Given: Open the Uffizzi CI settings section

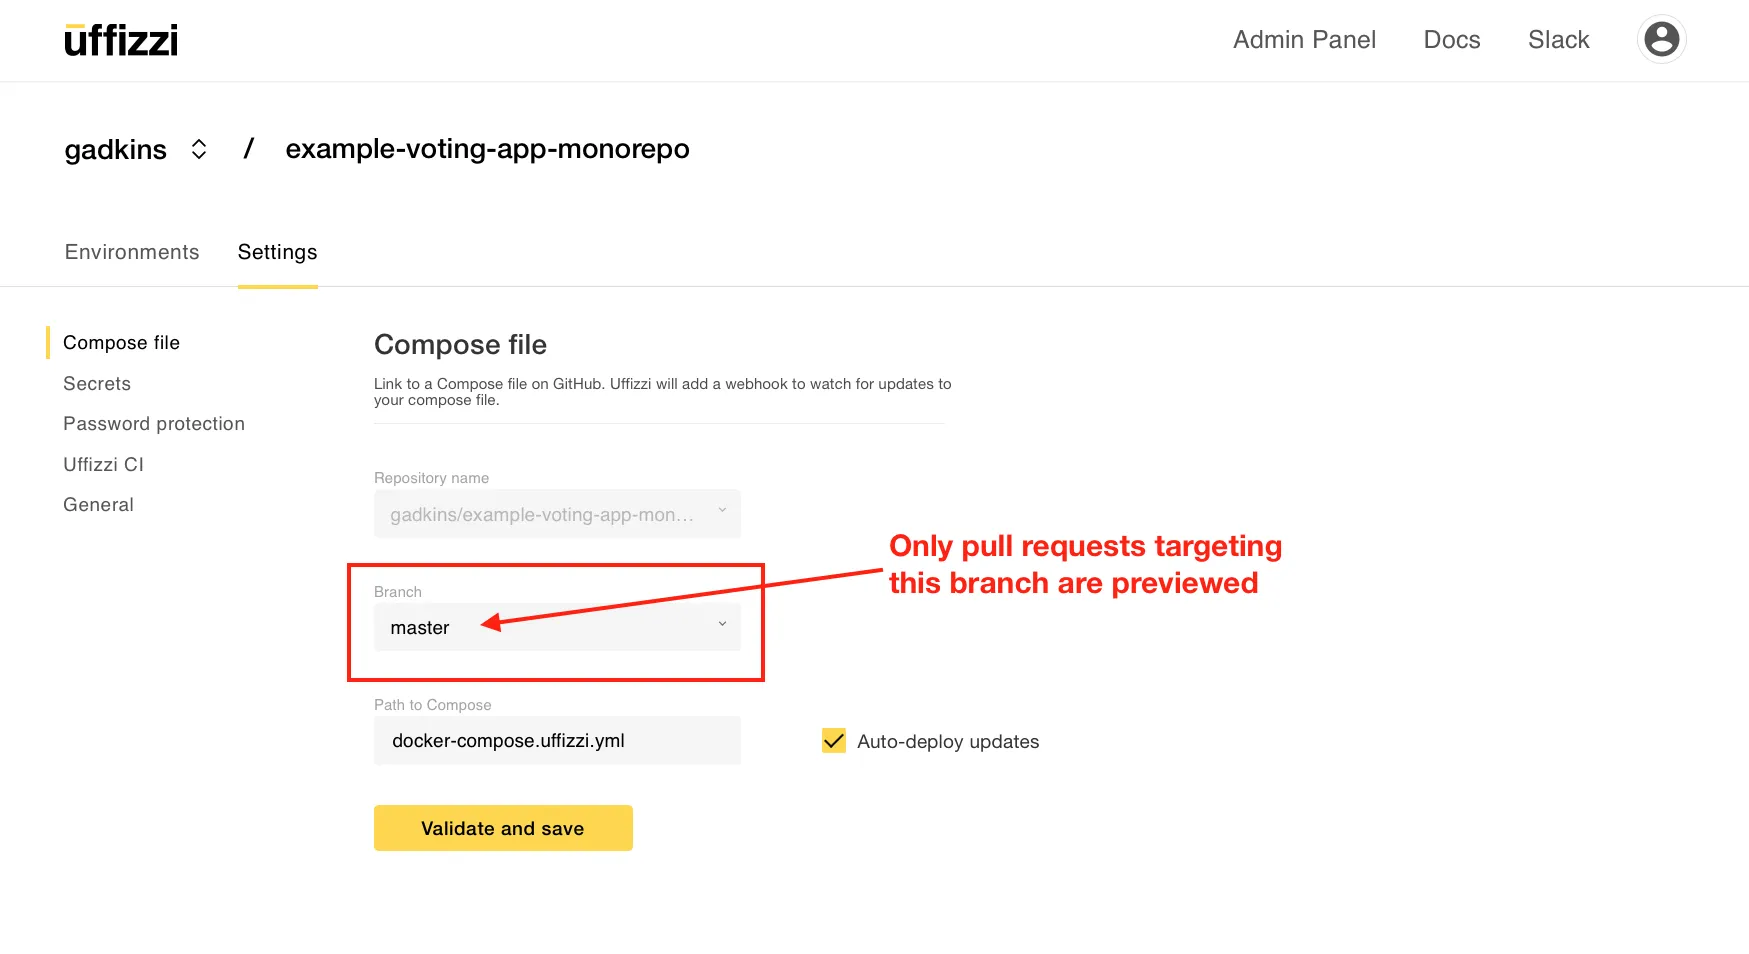Looking at the screenshot, I should [103, 465].
